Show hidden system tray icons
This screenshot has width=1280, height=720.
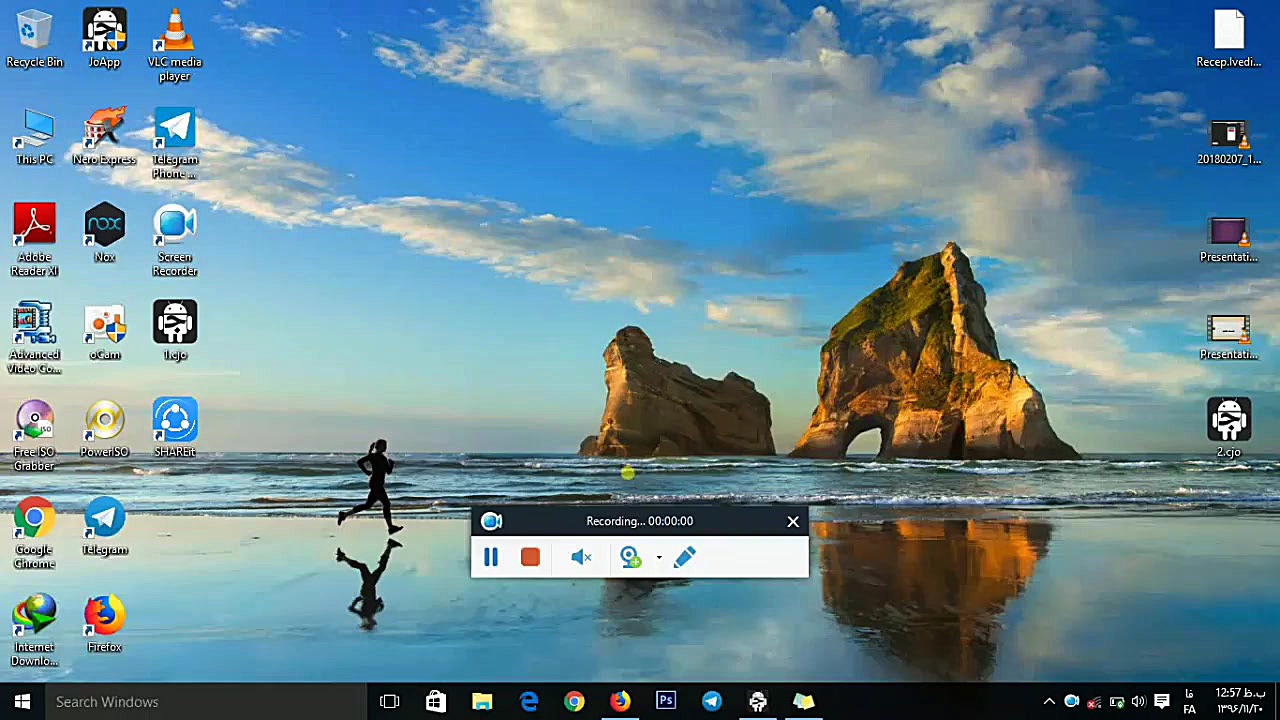tap(1049, 702)
